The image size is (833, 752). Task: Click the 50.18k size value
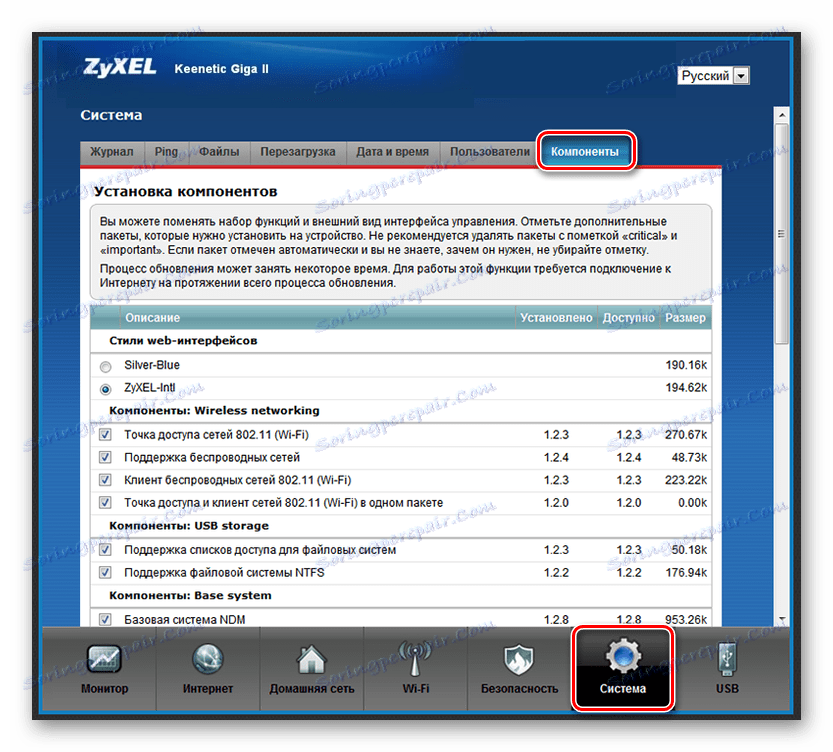(689, 550)
